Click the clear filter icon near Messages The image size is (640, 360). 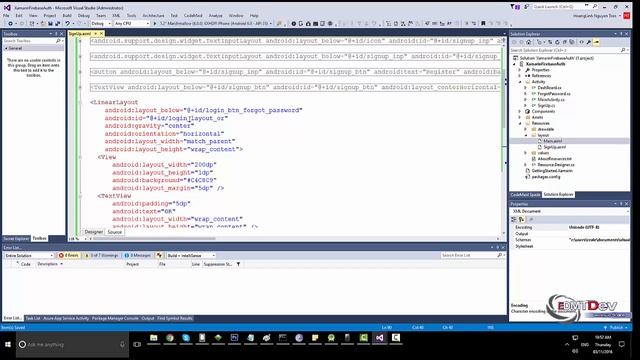tap(159, 256)
